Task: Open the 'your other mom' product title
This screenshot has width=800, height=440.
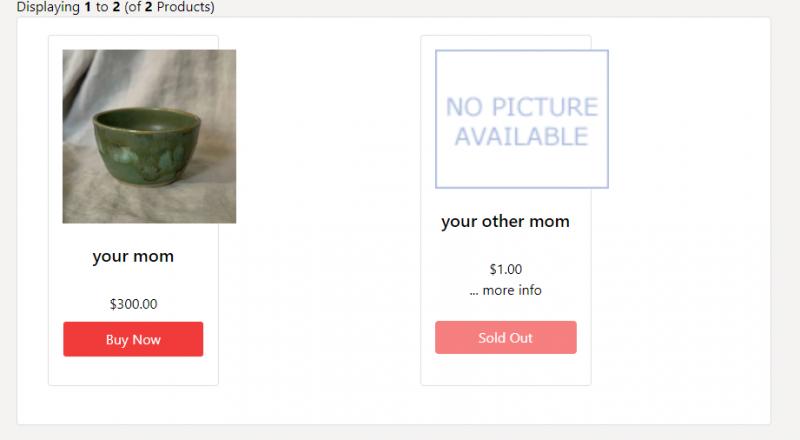Action: coord(506,222)
